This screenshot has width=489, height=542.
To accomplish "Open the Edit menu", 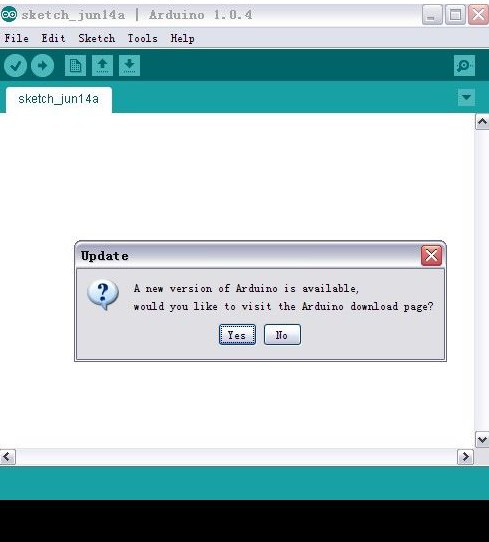I will coord(53,38).
